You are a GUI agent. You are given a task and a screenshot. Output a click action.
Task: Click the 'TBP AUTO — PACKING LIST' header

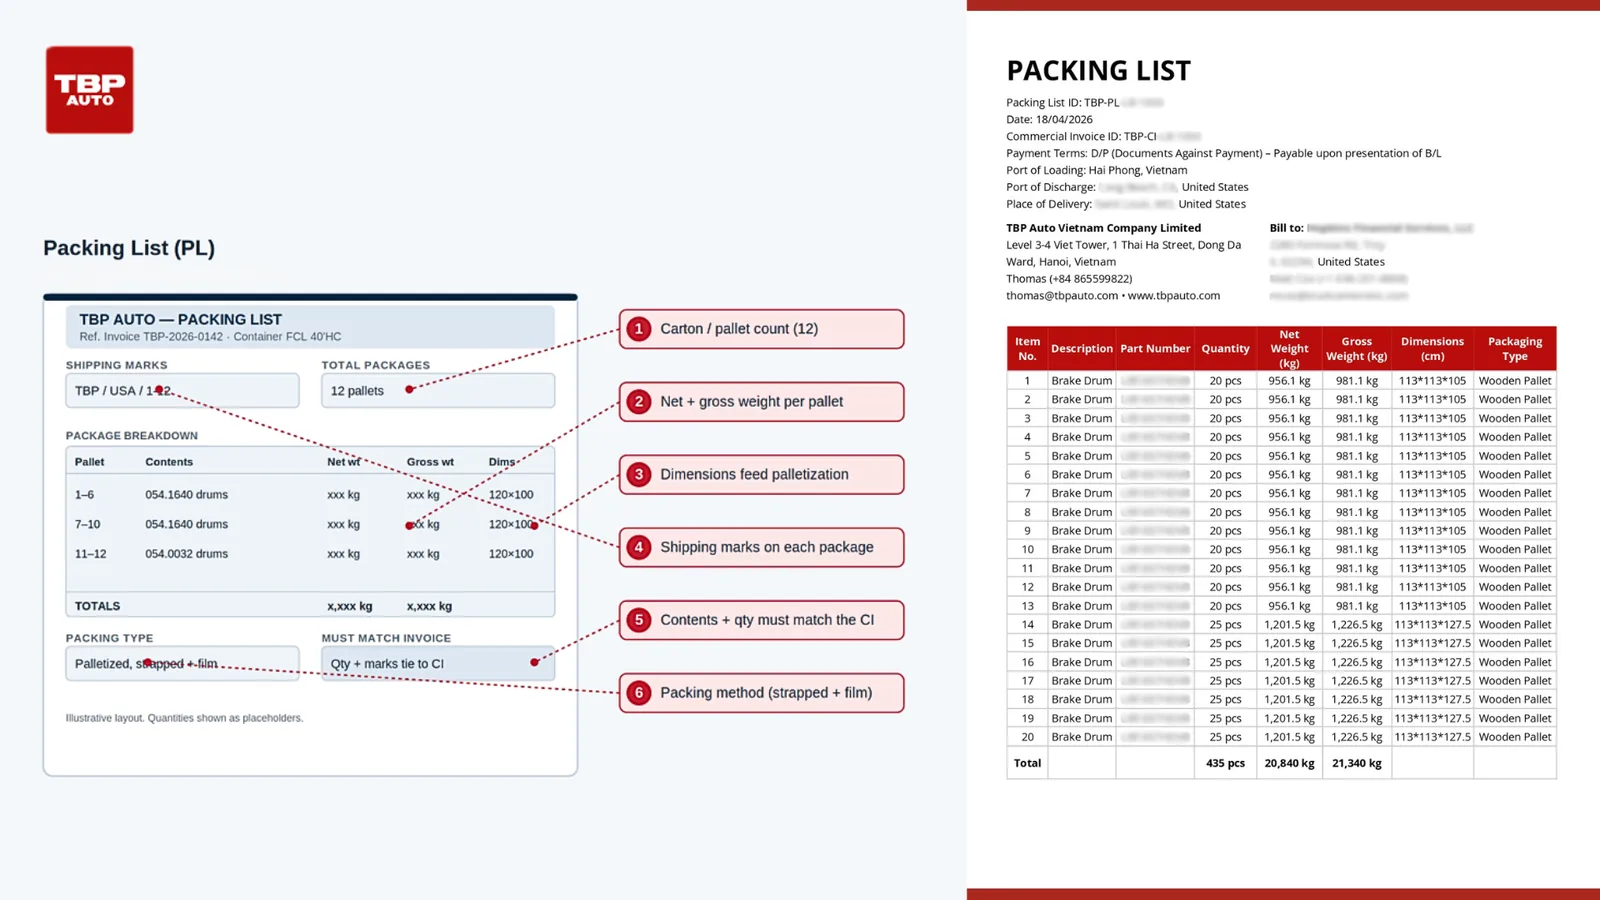pos(180,320)
